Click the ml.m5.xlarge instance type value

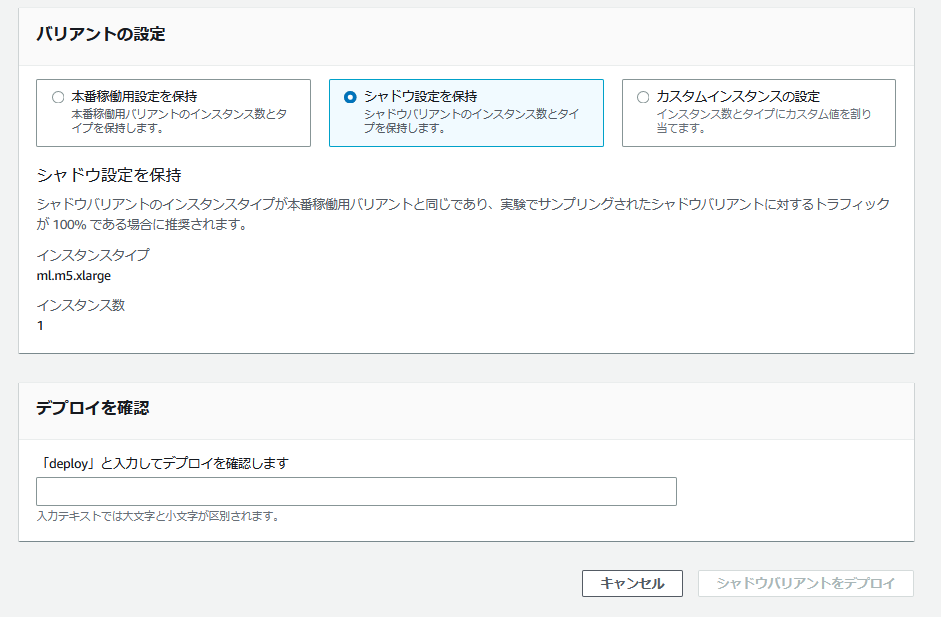click(74, 276)
